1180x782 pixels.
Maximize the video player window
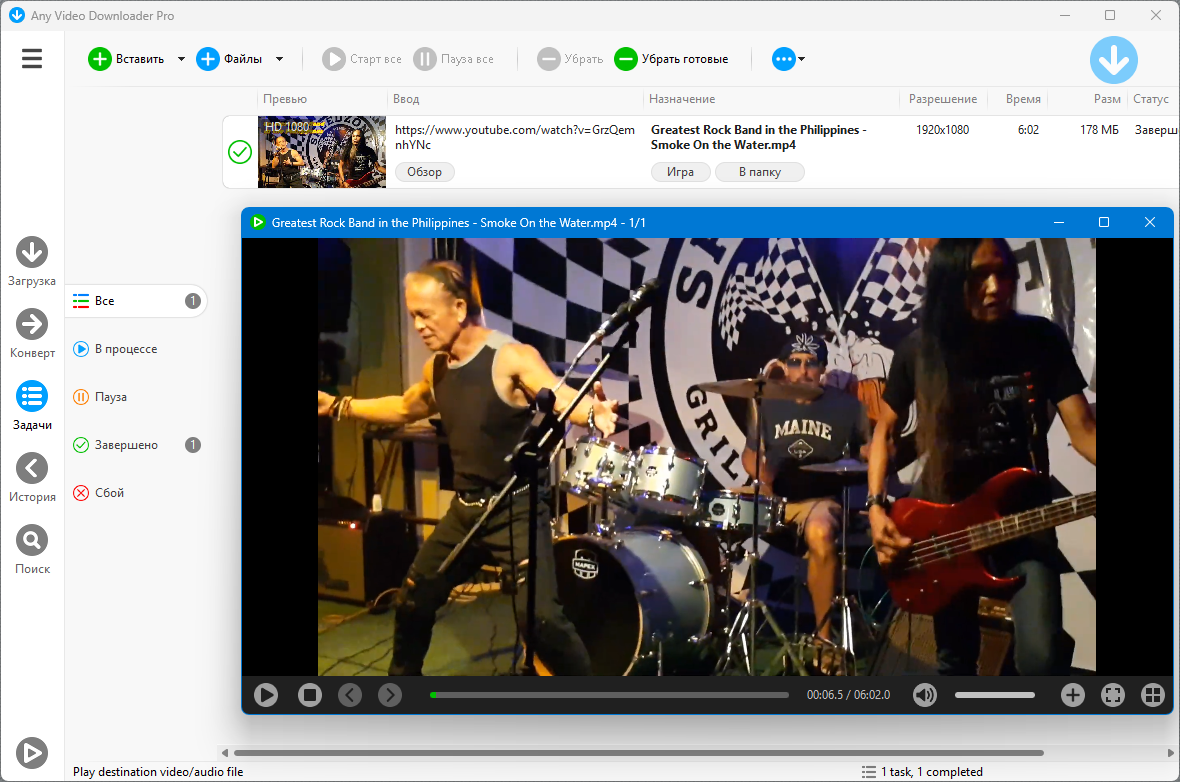pos(1104,222)
